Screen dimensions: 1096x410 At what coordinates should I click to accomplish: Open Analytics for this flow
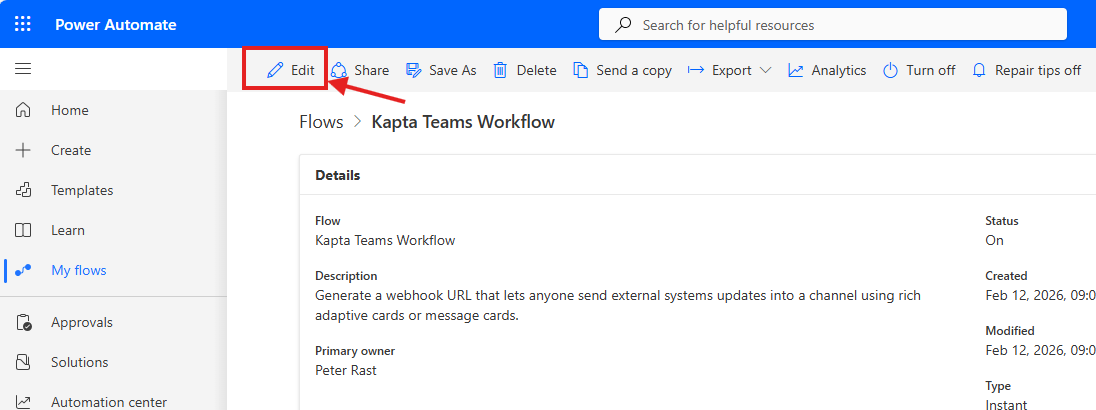click(x=827, y=70)
